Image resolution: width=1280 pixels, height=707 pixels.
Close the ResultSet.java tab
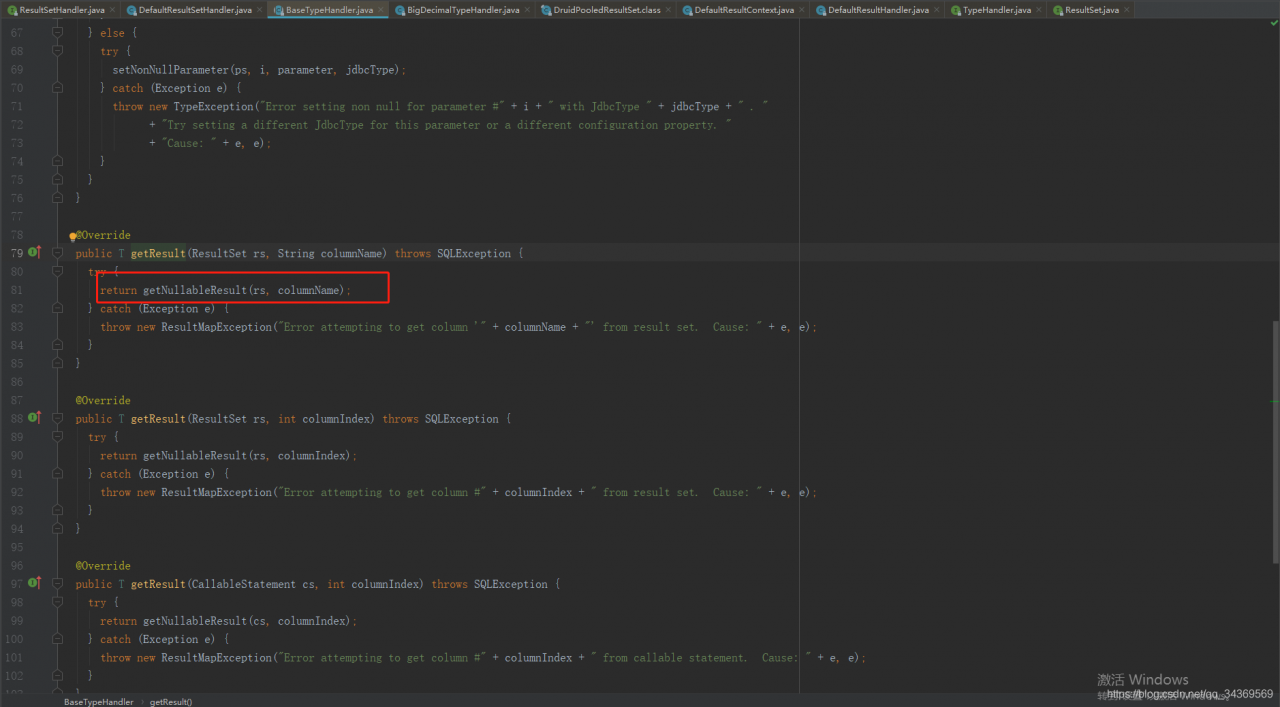pyautogui.click(x=1127, y=9)
